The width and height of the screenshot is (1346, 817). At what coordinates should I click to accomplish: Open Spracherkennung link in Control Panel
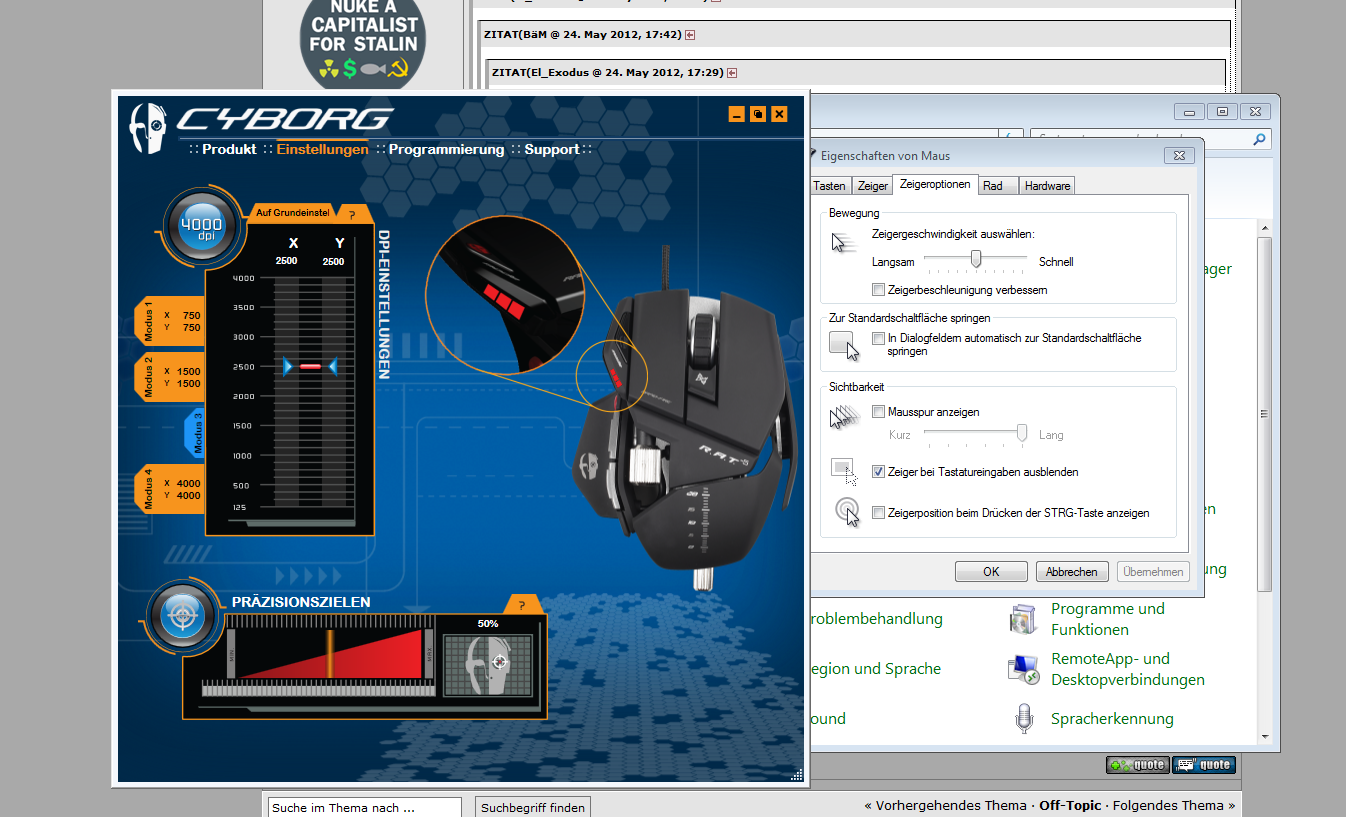tap(1112, 718)
